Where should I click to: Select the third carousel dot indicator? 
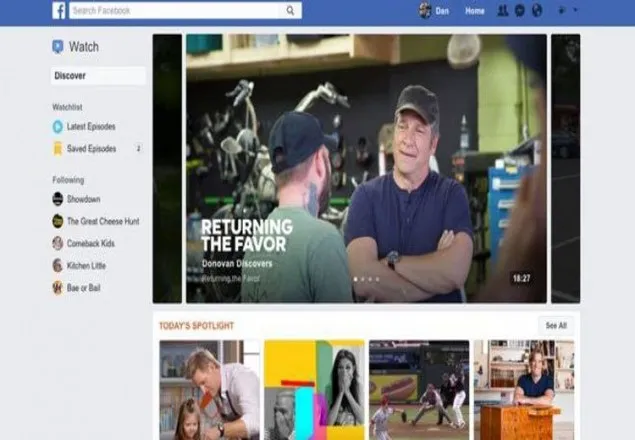click(x=370, y=279)
